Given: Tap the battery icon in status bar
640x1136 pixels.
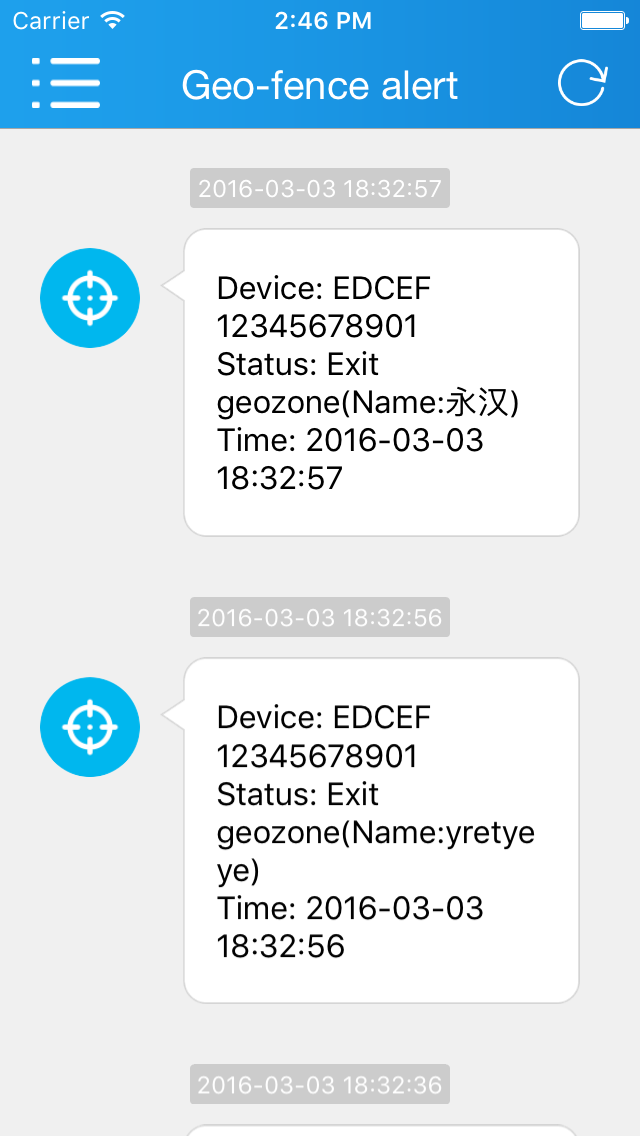Looking at the screenshot, I should click(604, 20).
